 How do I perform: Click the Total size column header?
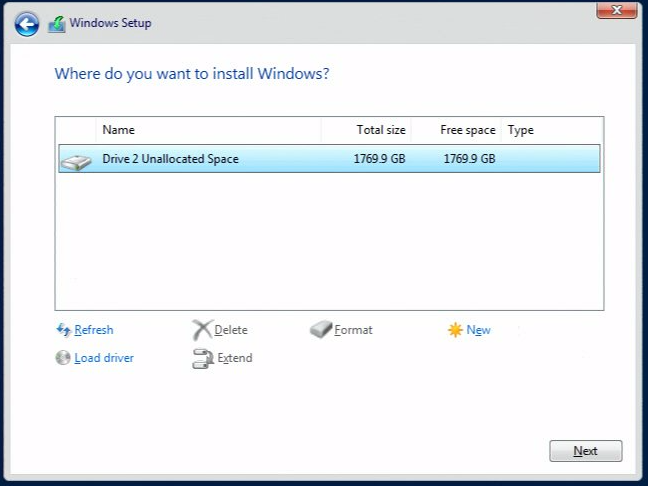tap(366, 130)
